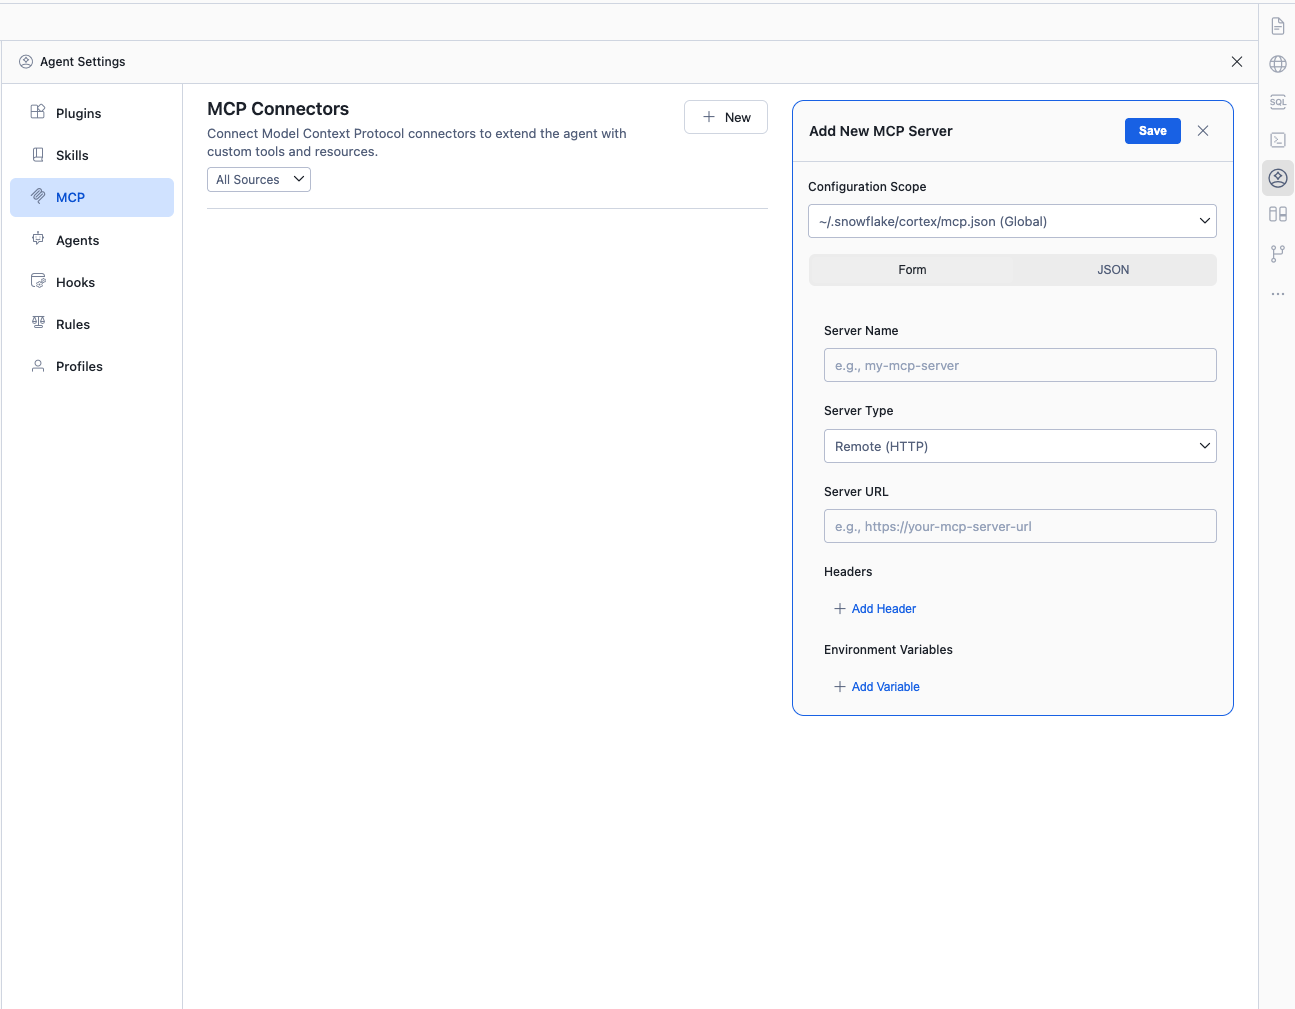Click the plus icon beside Add Header

(840, 609)
